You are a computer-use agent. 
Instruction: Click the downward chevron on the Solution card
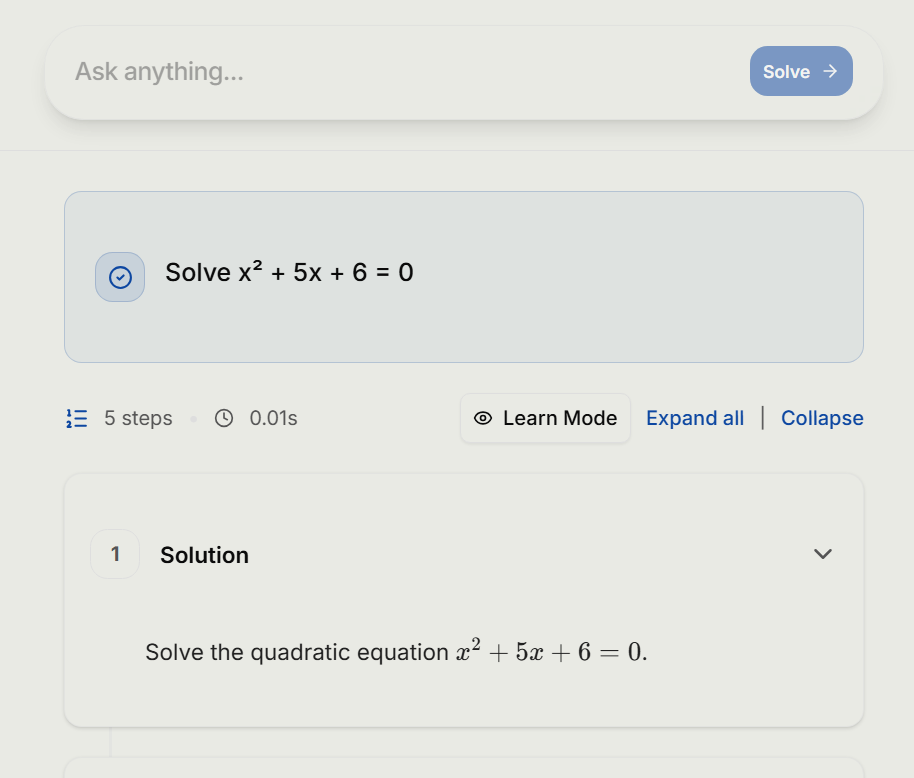coord(822,553)
